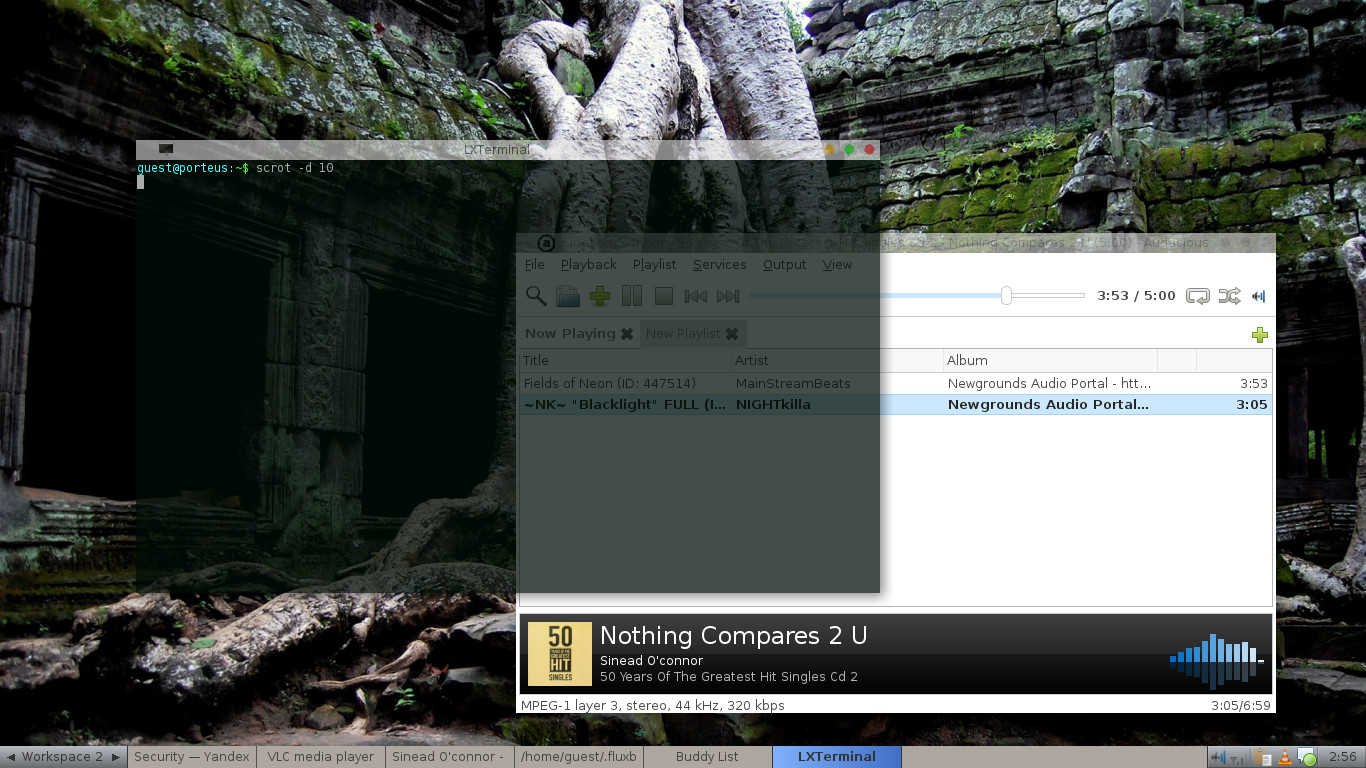Image resolution: width=1366 pixels, height=768 pixels.
Task: Open 'Security — Yandex' from the taskbar
Action: click(192, 757)
